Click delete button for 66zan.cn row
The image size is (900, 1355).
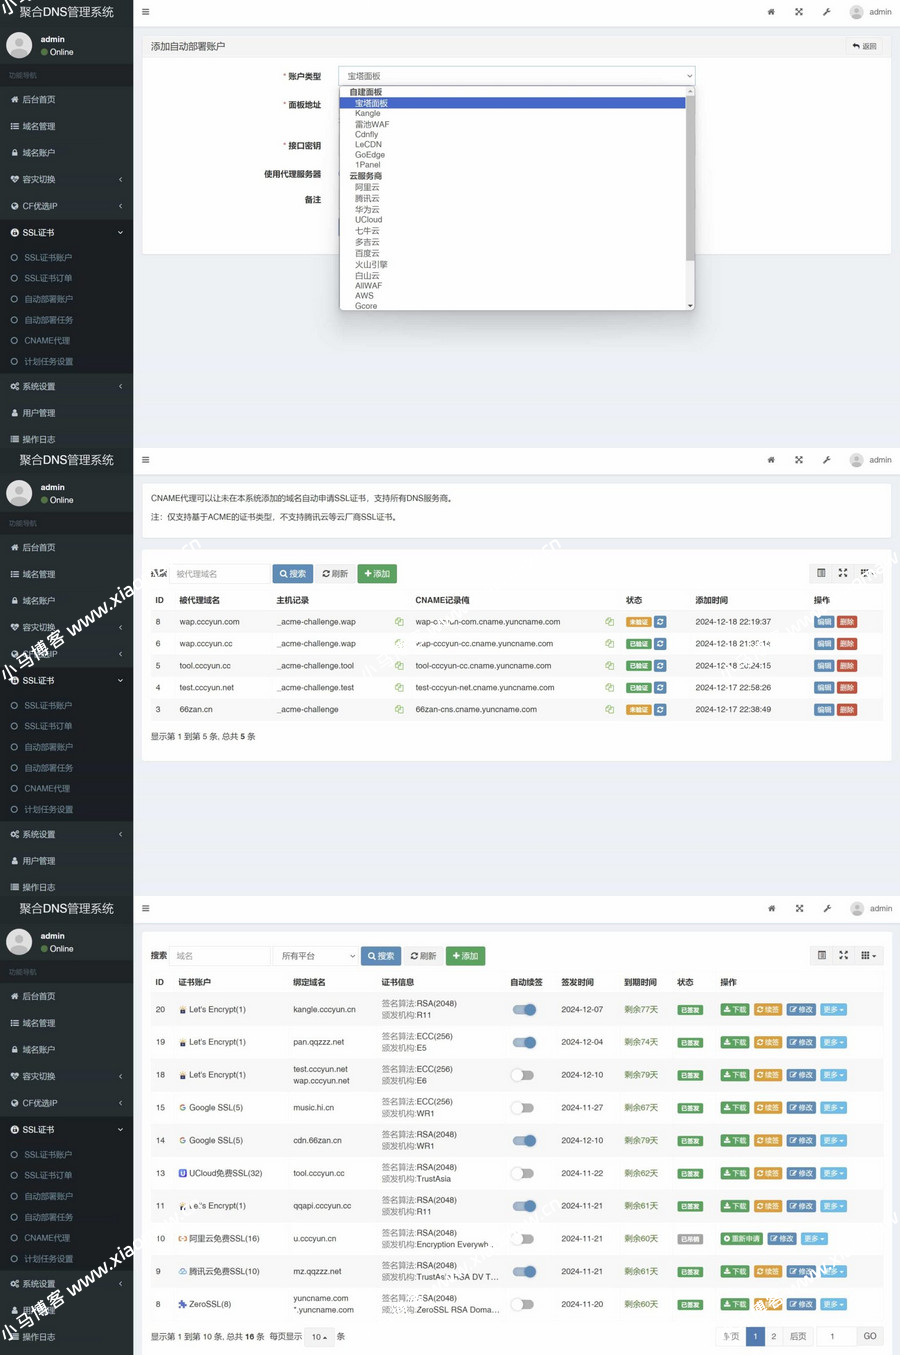pos(847,710)
